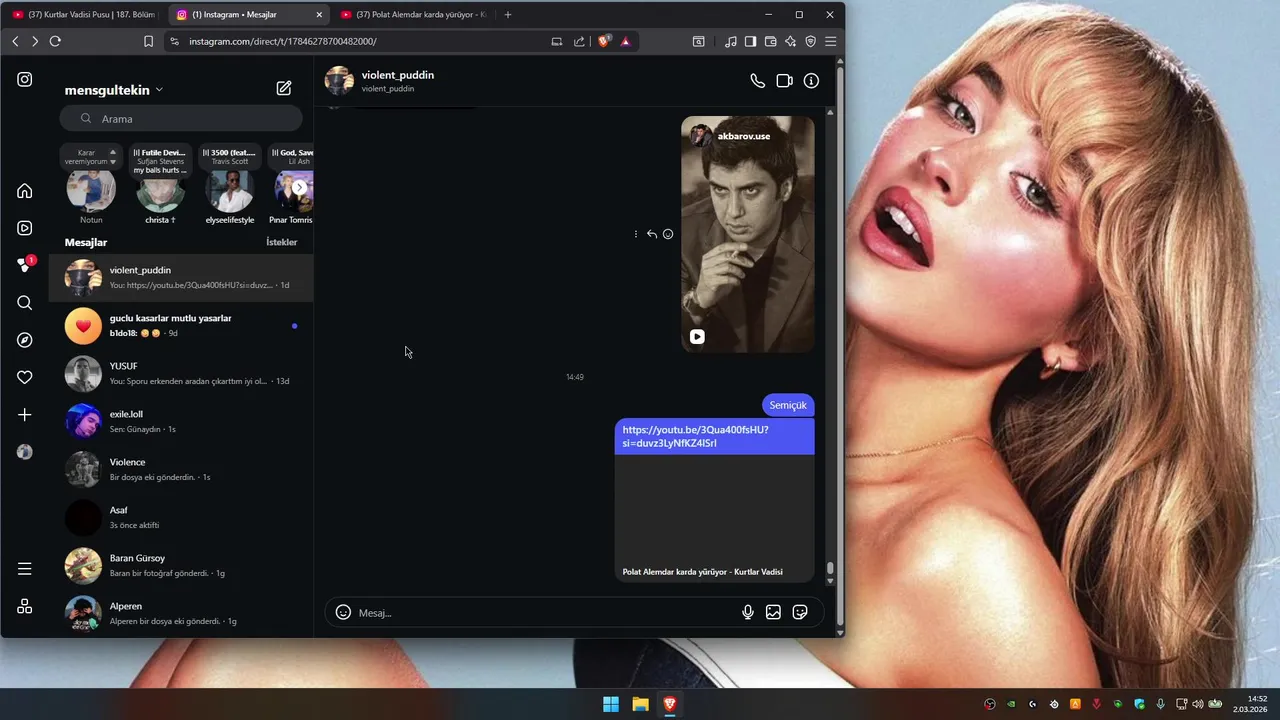Show next notes with arrow button
The image size is (1280, 720).
pos(299,187)
